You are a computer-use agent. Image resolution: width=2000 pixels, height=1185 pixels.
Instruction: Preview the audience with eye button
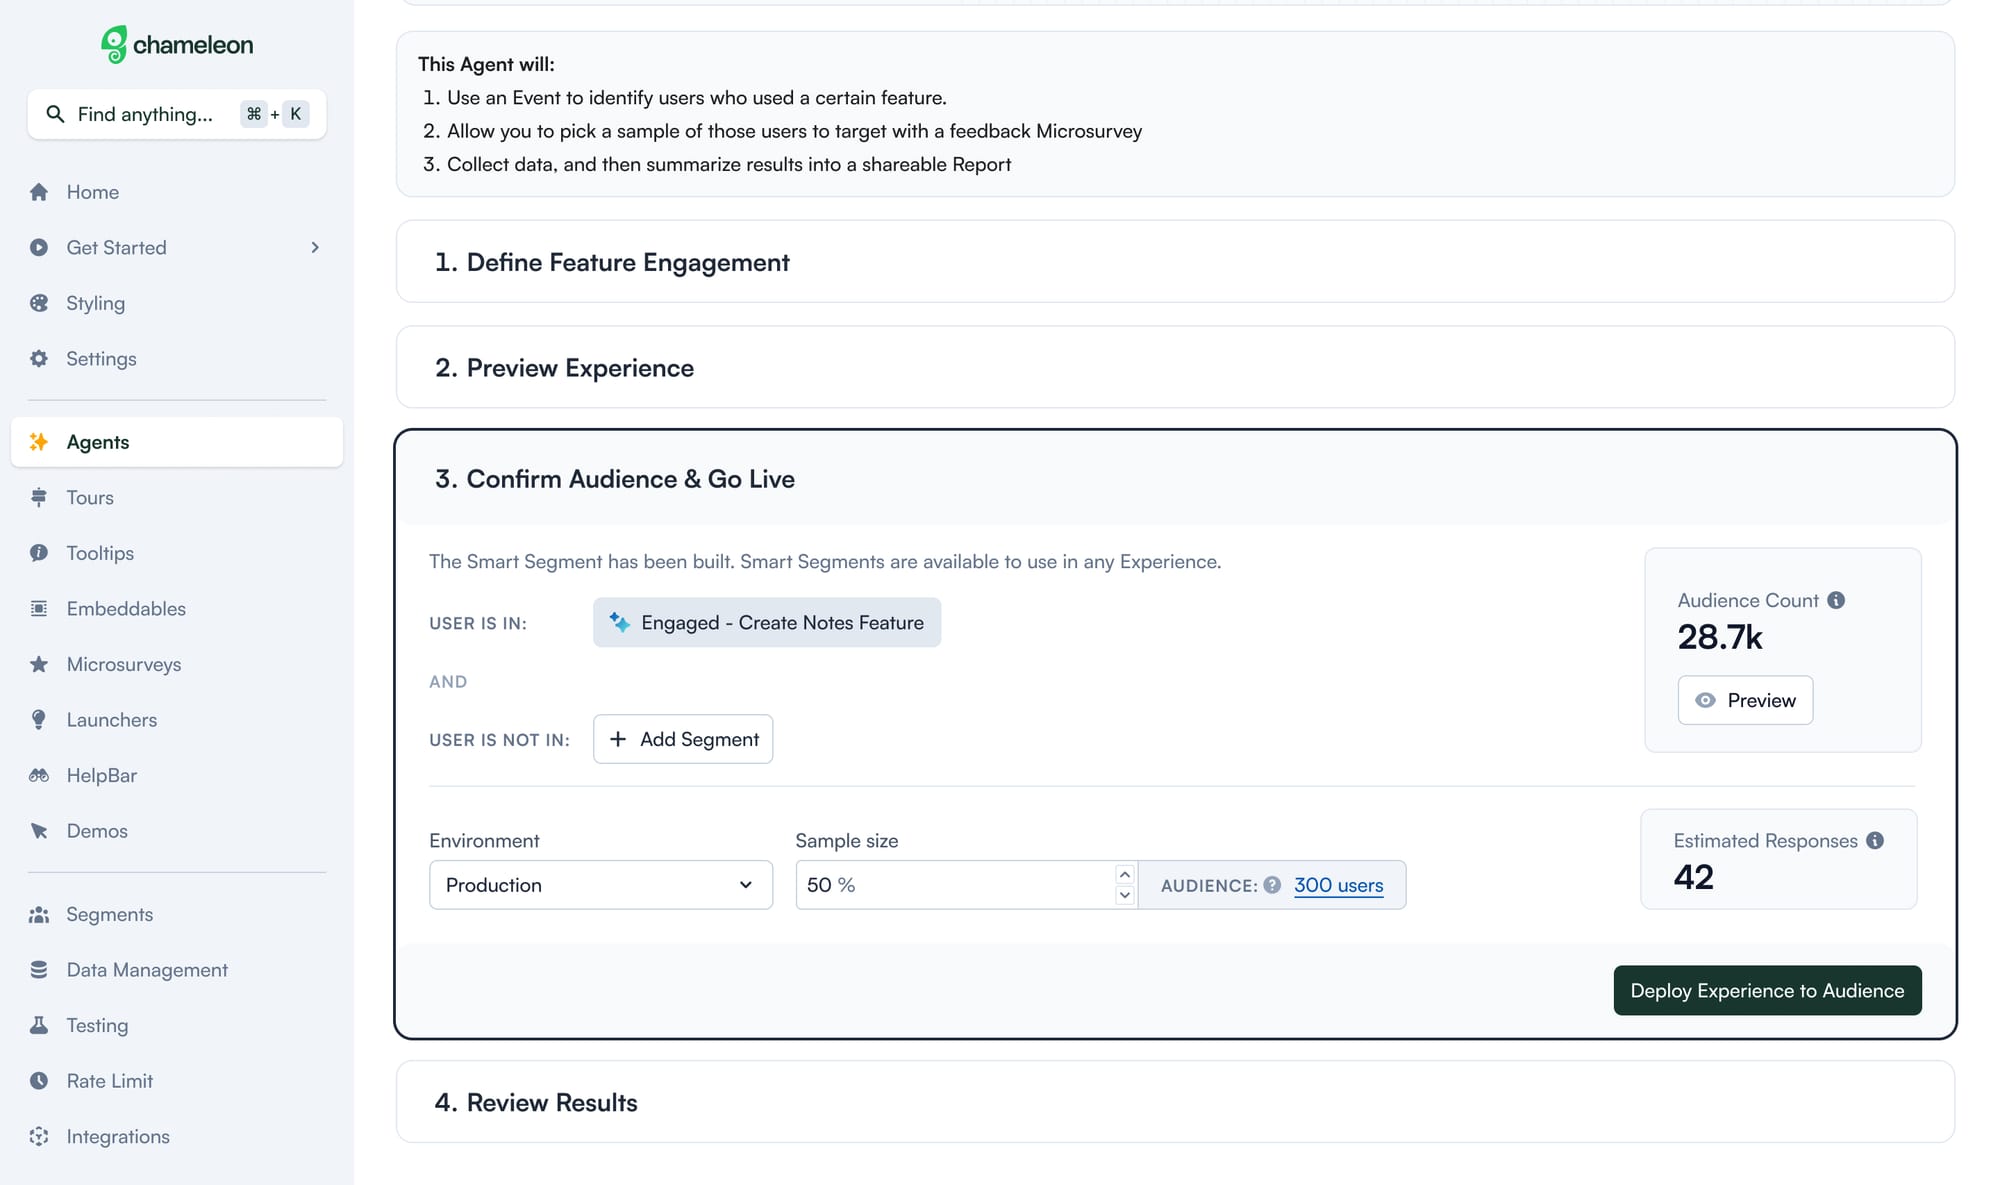1745,700
